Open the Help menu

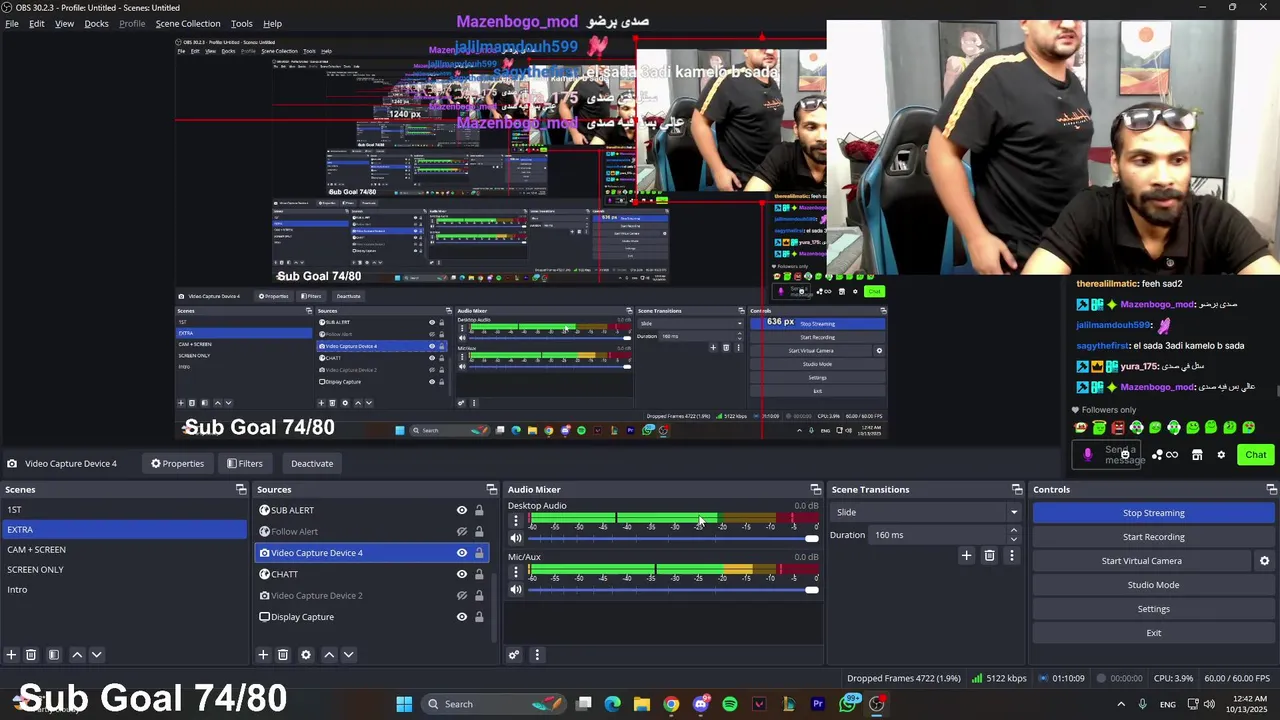(x=272, y=23)
